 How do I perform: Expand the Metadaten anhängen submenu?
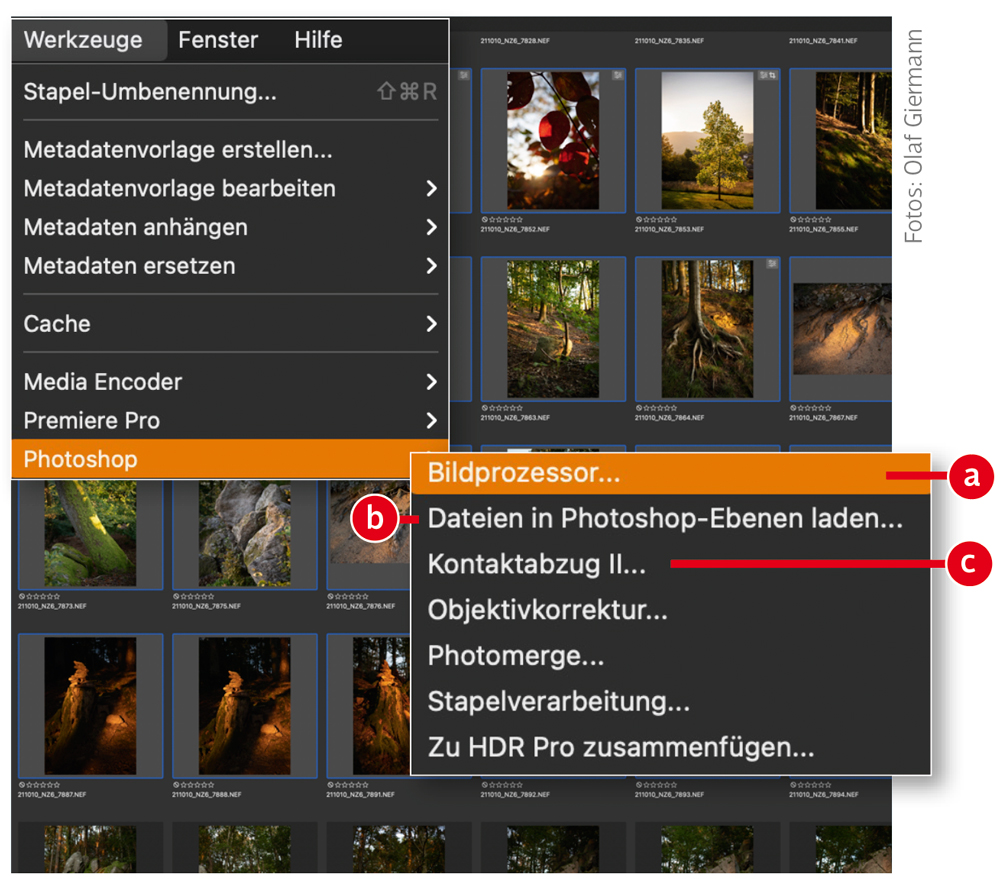pos(230,227)
